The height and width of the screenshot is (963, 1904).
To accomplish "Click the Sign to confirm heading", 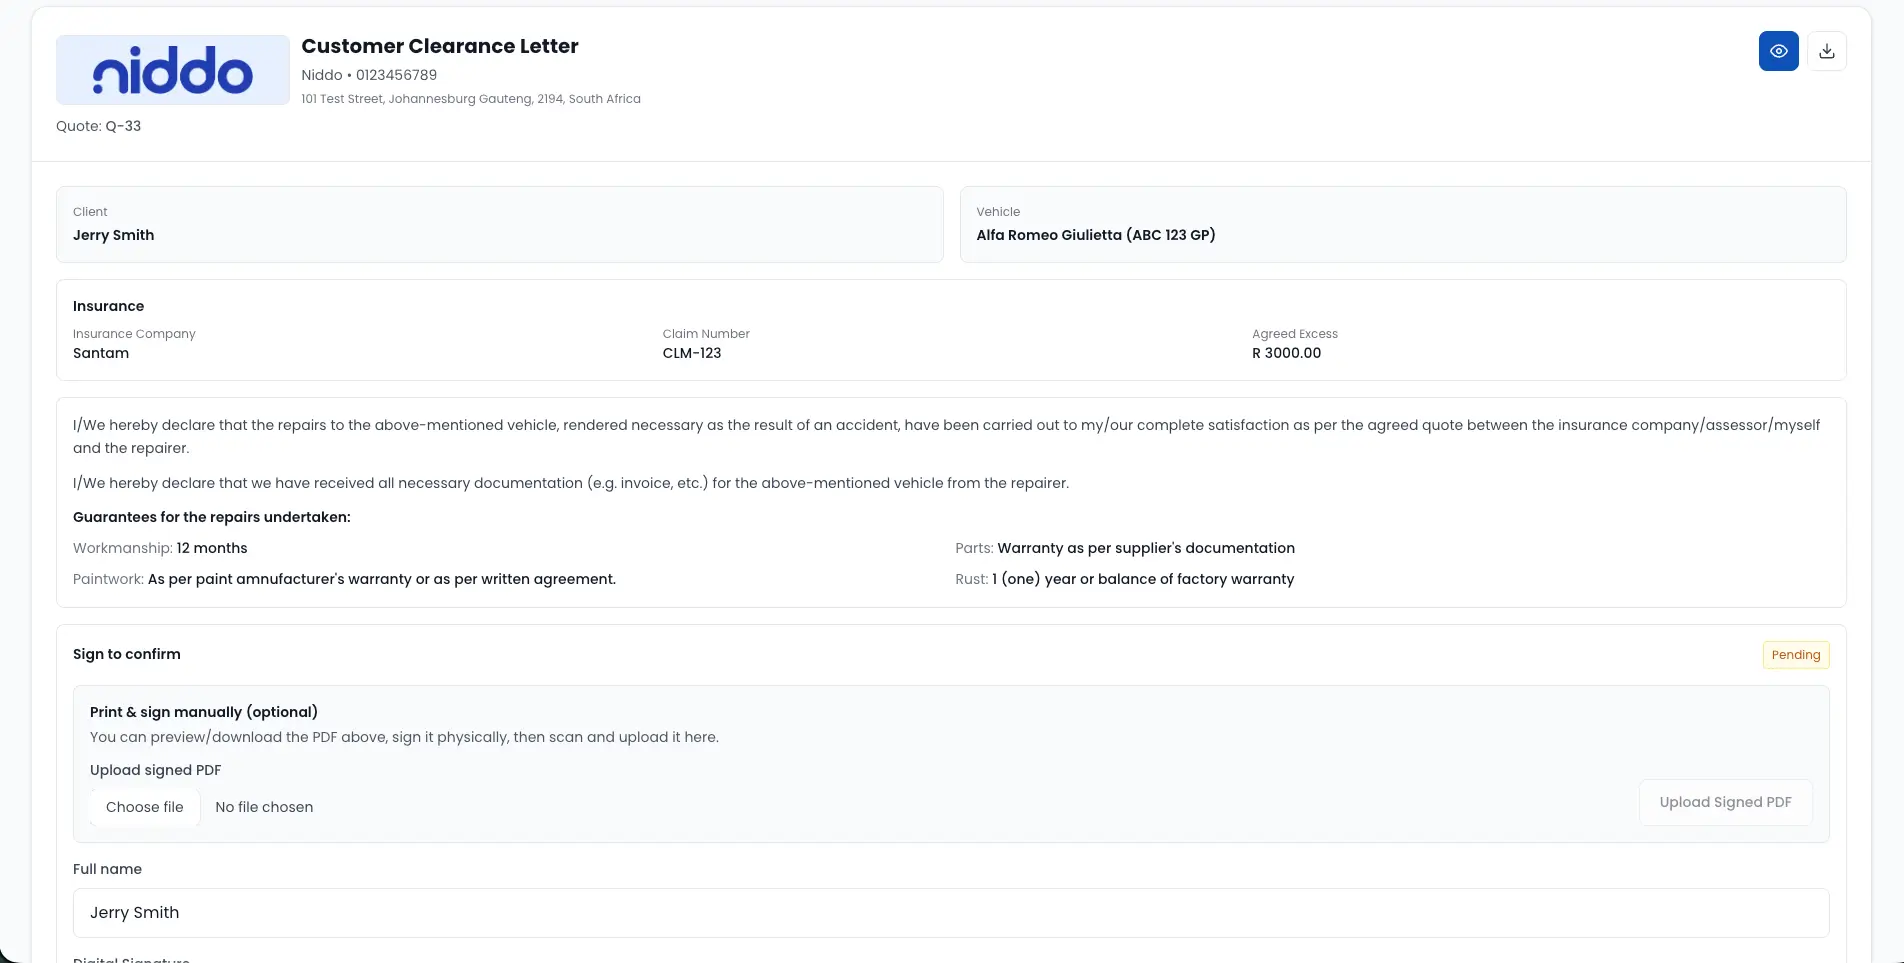I will click(x=127, y=654).
